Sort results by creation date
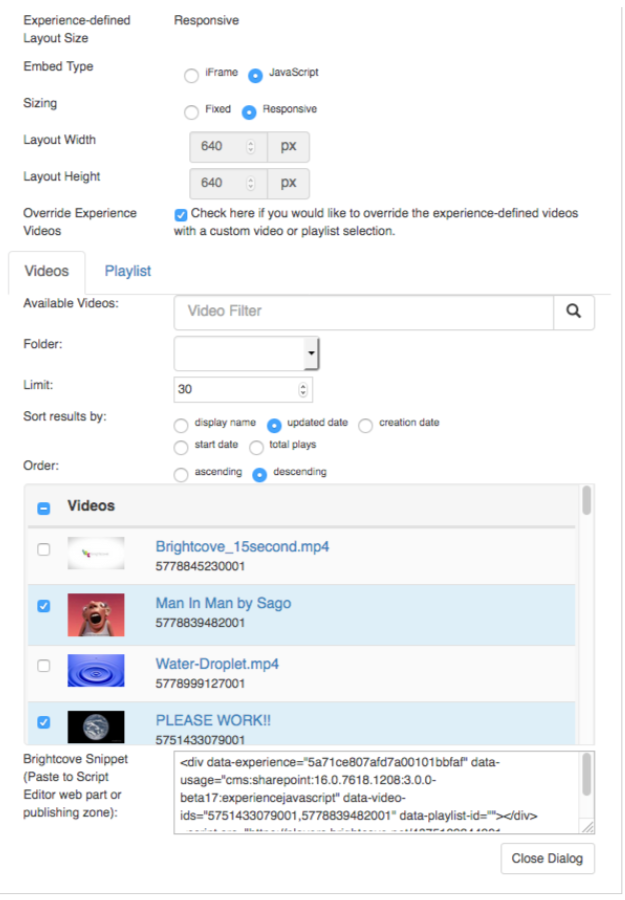The height and width of the screenshot is (900, 625). tap(365, 425)
